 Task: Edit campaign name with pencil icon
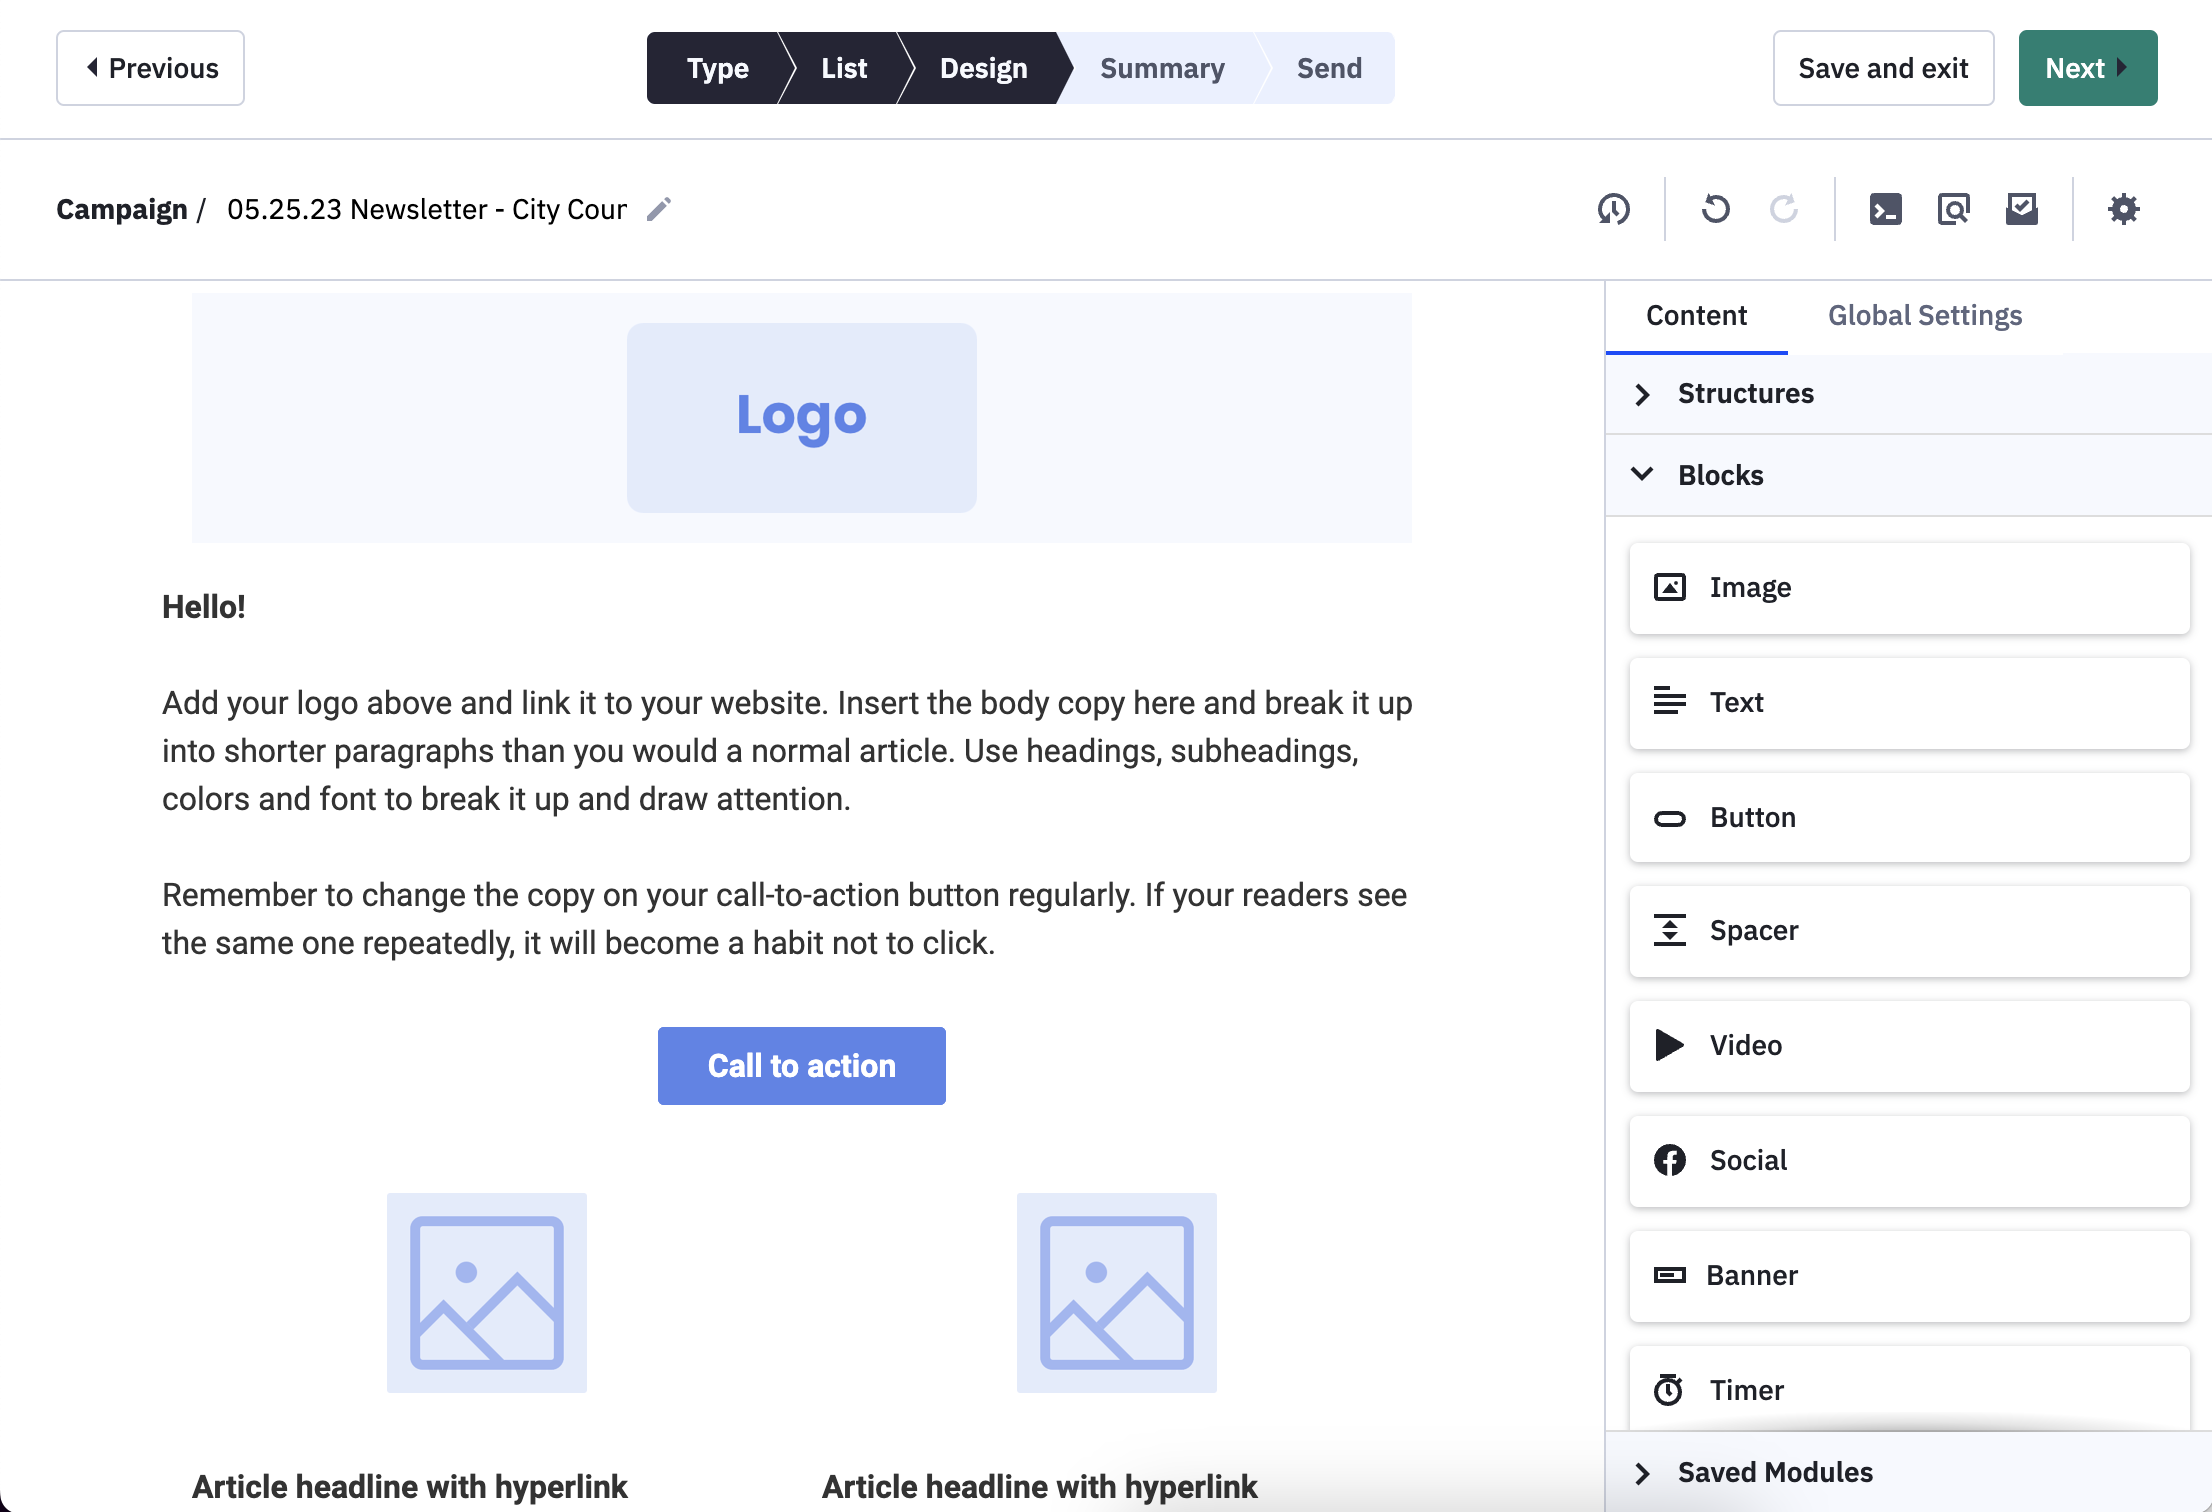(658, 209)
